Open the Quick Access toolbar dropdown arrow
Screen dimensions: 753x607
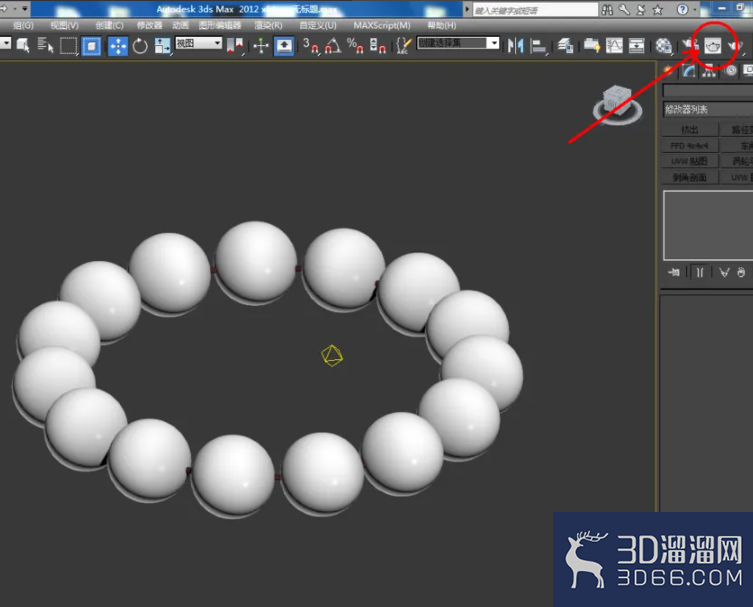24,9
